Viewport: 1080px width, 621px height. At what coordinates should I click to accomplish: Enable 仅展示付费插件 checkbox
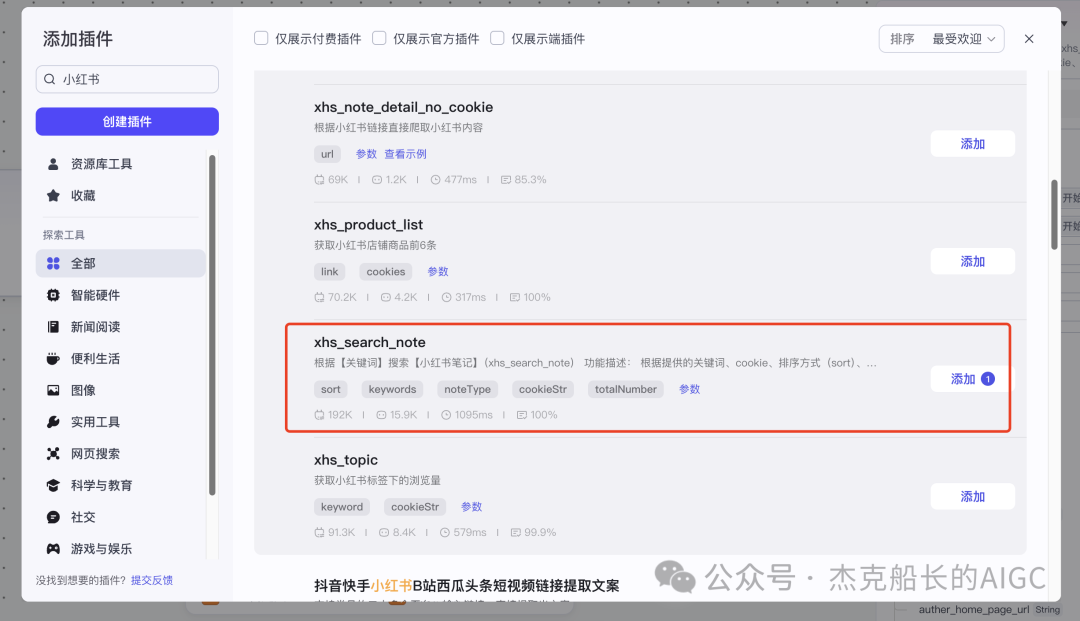tap(261, 38)
